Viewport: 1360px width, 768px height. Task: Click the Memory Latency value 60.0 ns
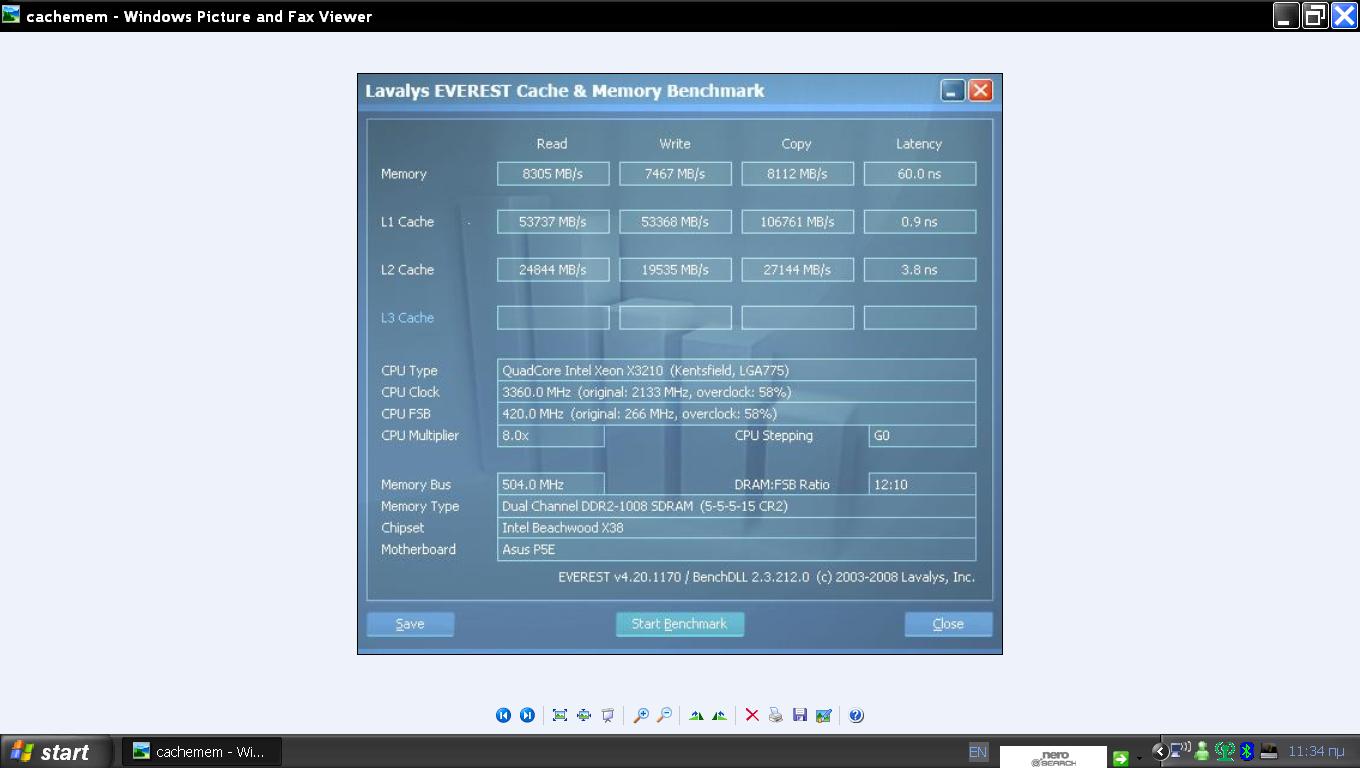[919, 174]
